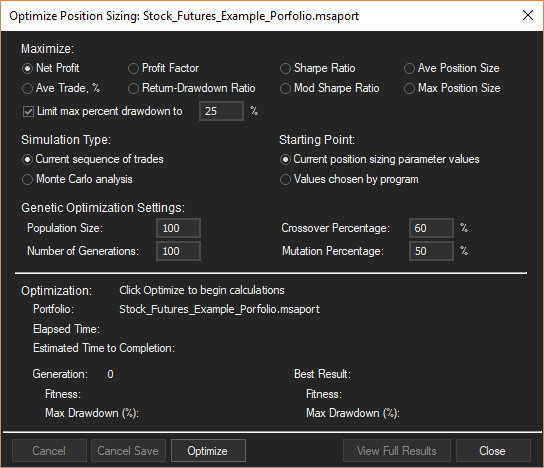Click the max drawdown percent field
This screenshot has width=544, height=468.
click(221, 111)
